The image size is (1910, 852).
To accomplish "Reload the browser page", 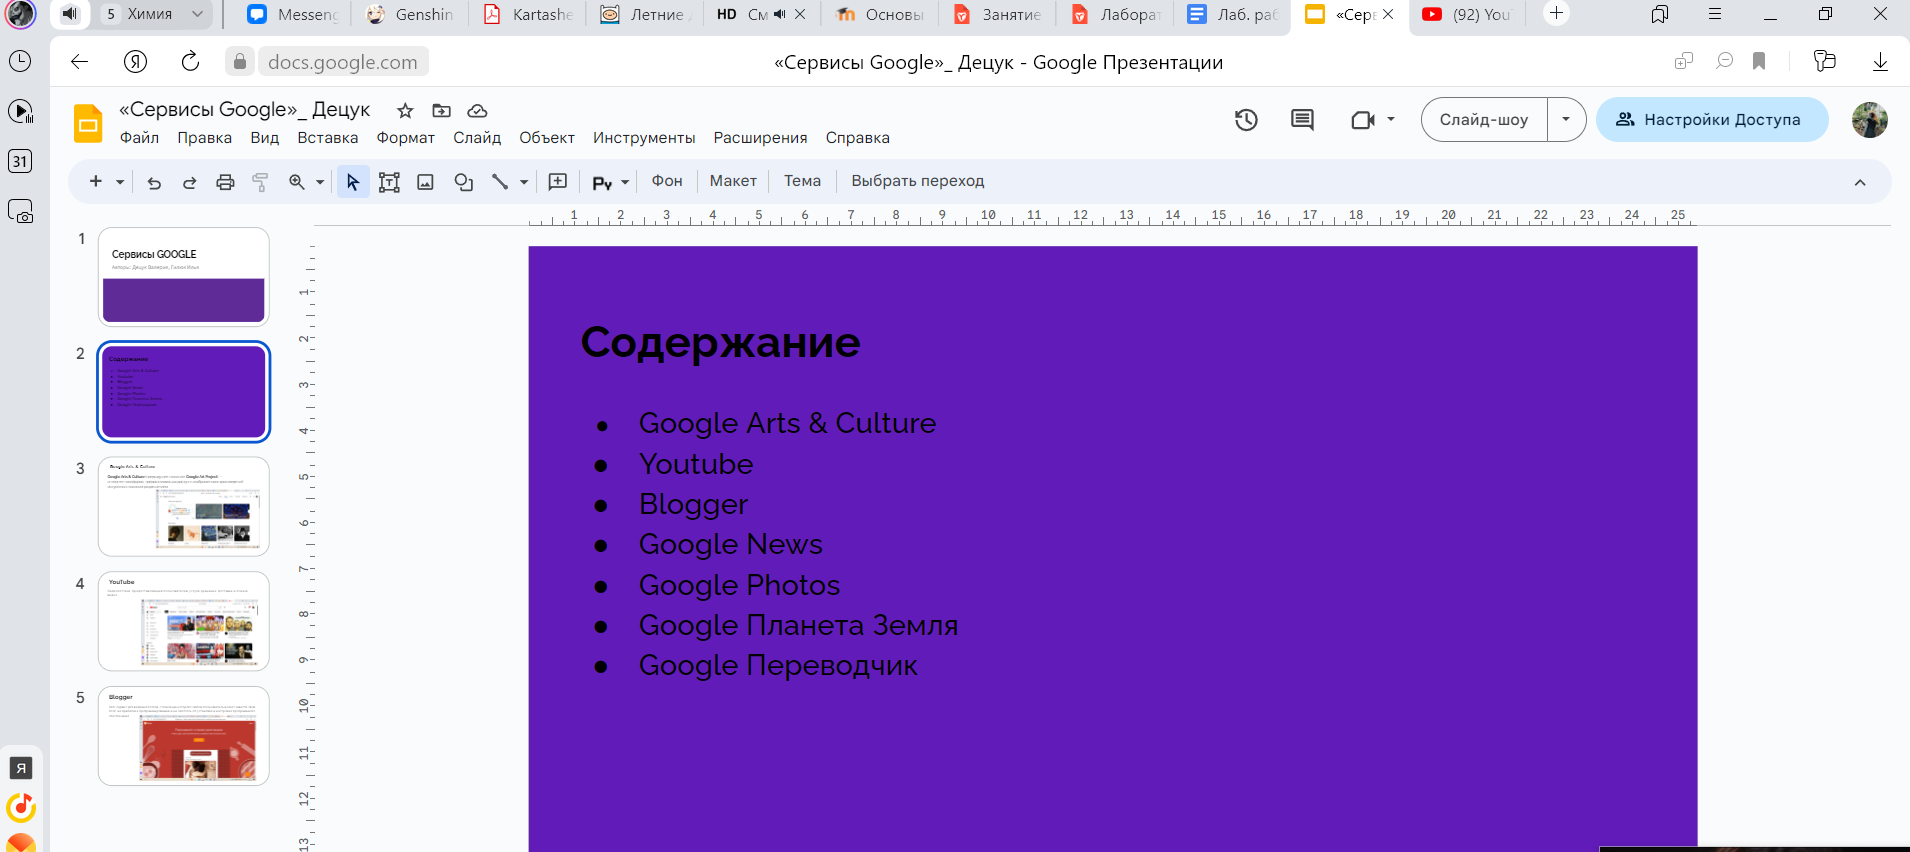I will (x=190, y=62).
